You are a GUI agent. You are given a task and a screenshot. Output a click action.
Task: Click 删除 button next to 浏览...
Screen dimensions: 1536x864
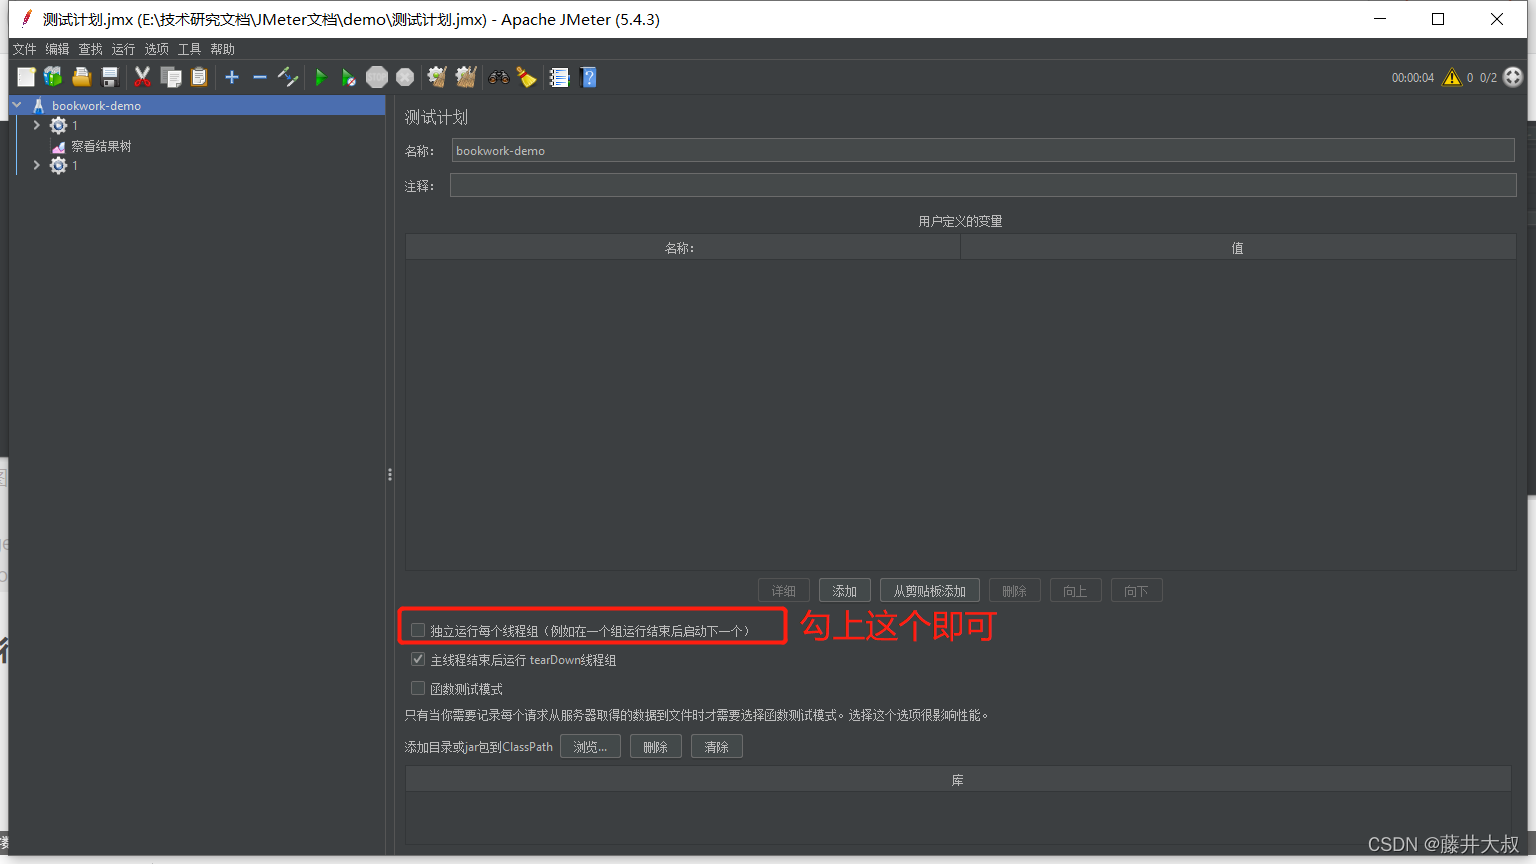[656, 747]
